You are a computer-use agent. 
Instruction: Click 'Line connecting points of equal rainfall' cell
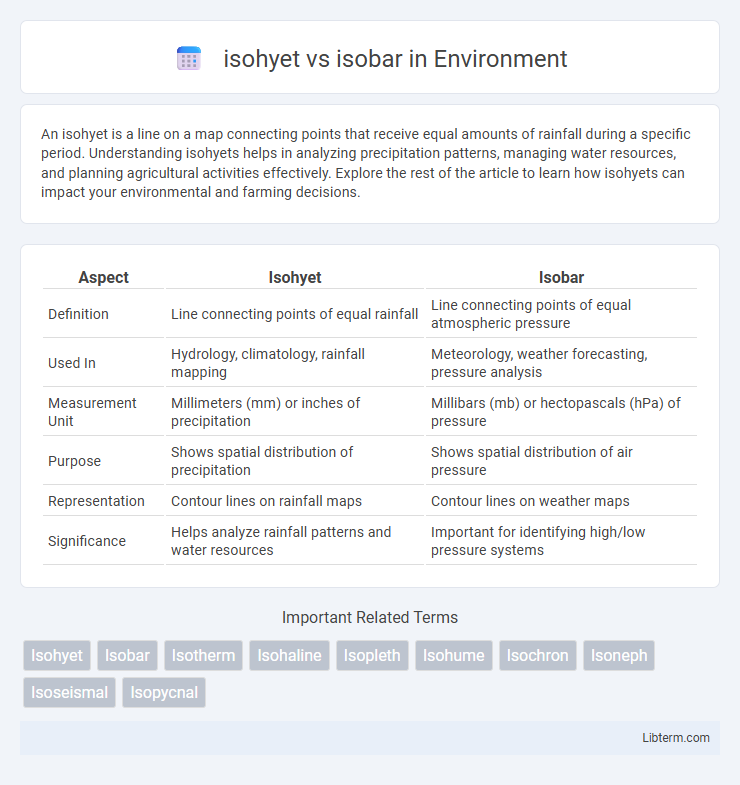coord(294,314)
